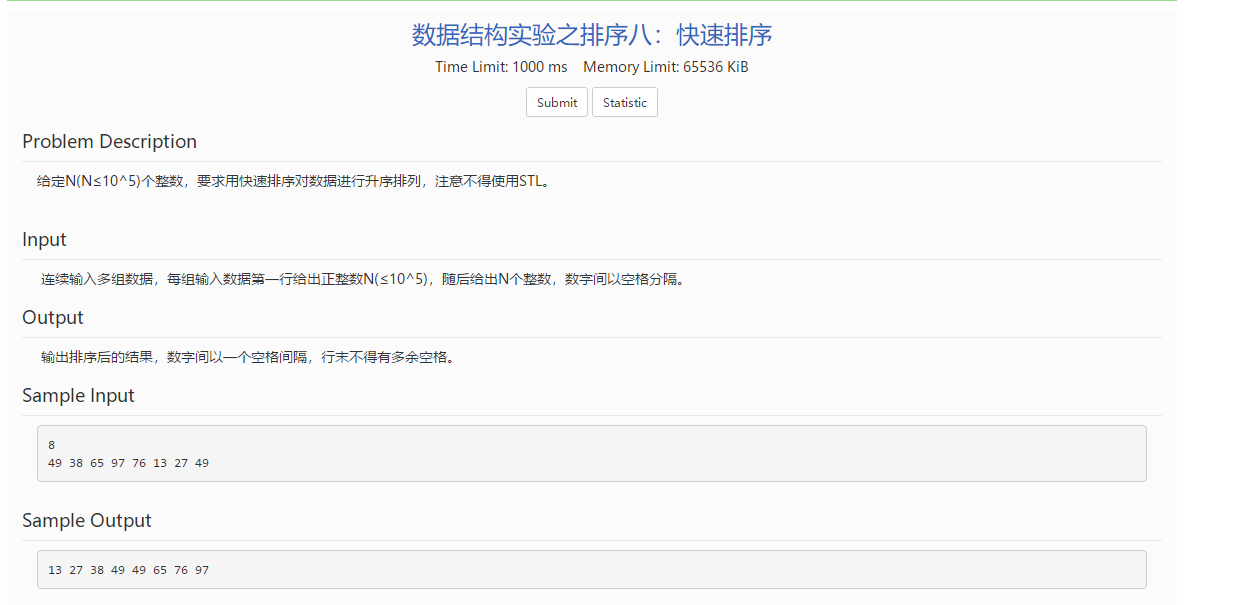
Task: Click the input description starting 连续输入多组数据
Action: [365, 279]
